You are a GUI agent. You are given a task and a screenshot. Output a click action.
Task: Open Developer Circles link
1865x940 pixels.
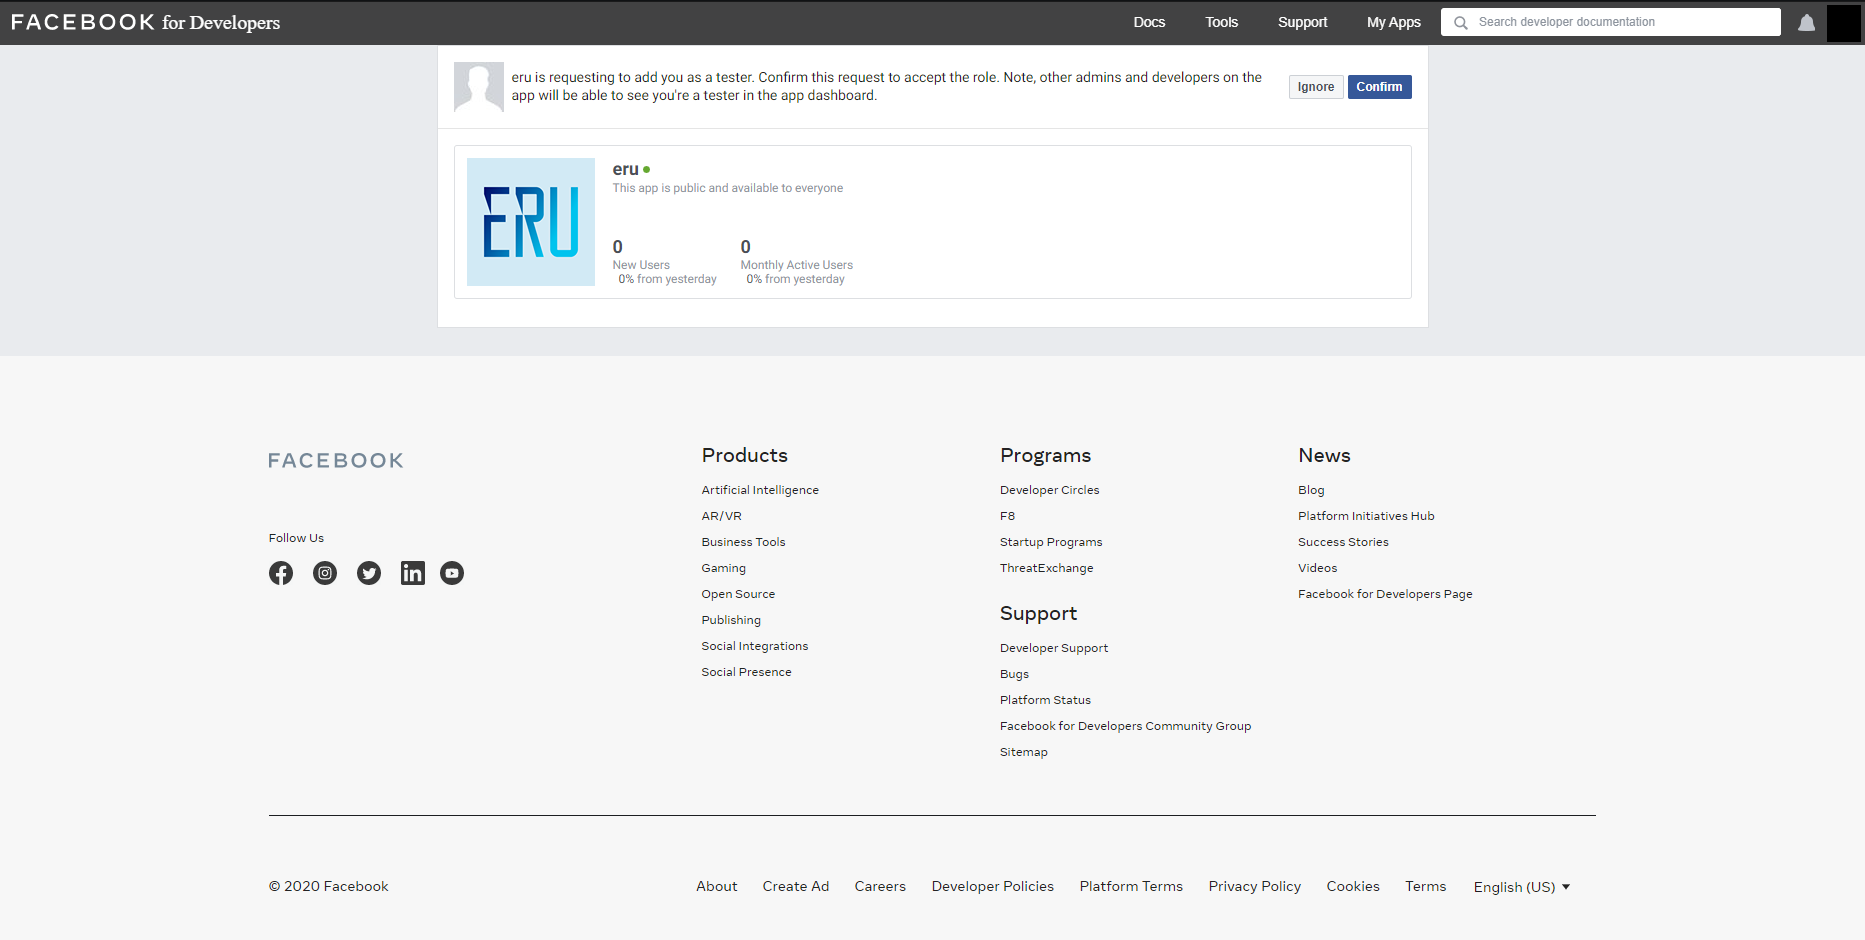(1049, 490)
